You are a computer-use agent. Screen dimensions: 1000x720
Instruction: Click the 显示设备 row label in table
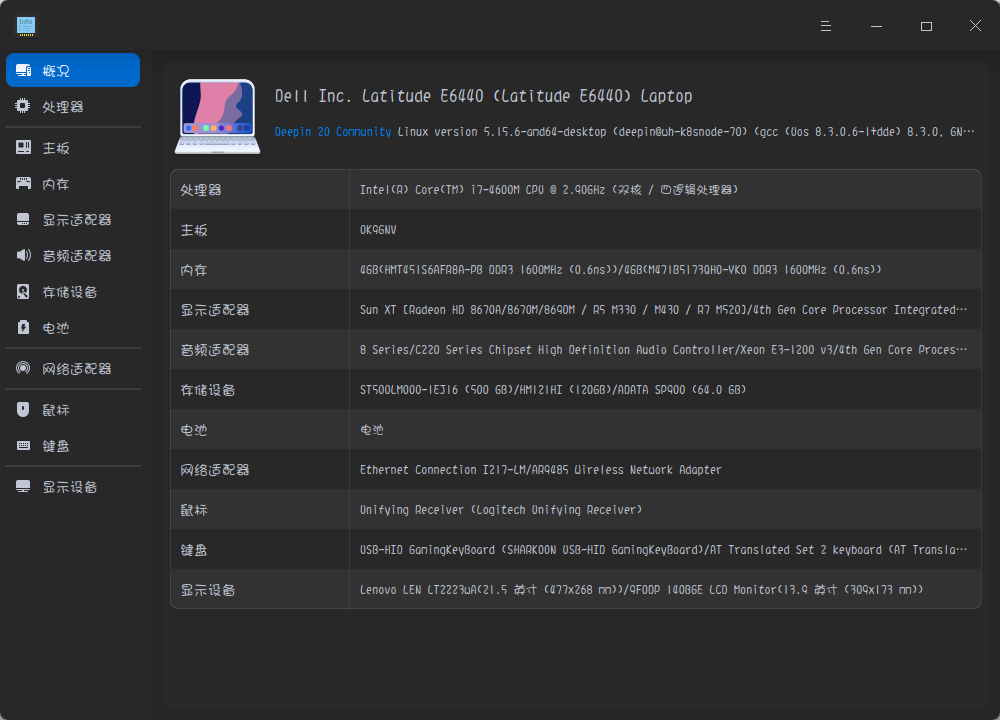pyautogui.click(x=208, y=590)
